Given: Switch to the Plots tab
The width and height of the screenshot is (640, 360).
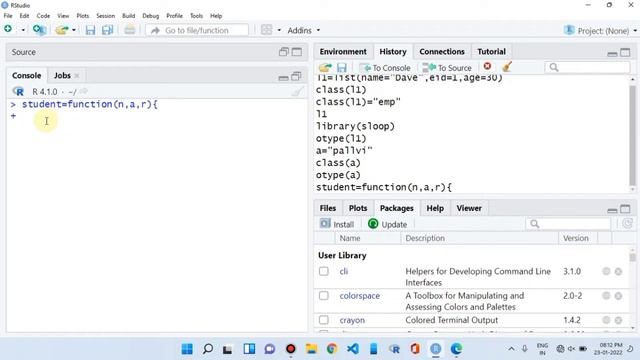Looking at the screenshot, I should pyautogui.click(x=358, y=208).
